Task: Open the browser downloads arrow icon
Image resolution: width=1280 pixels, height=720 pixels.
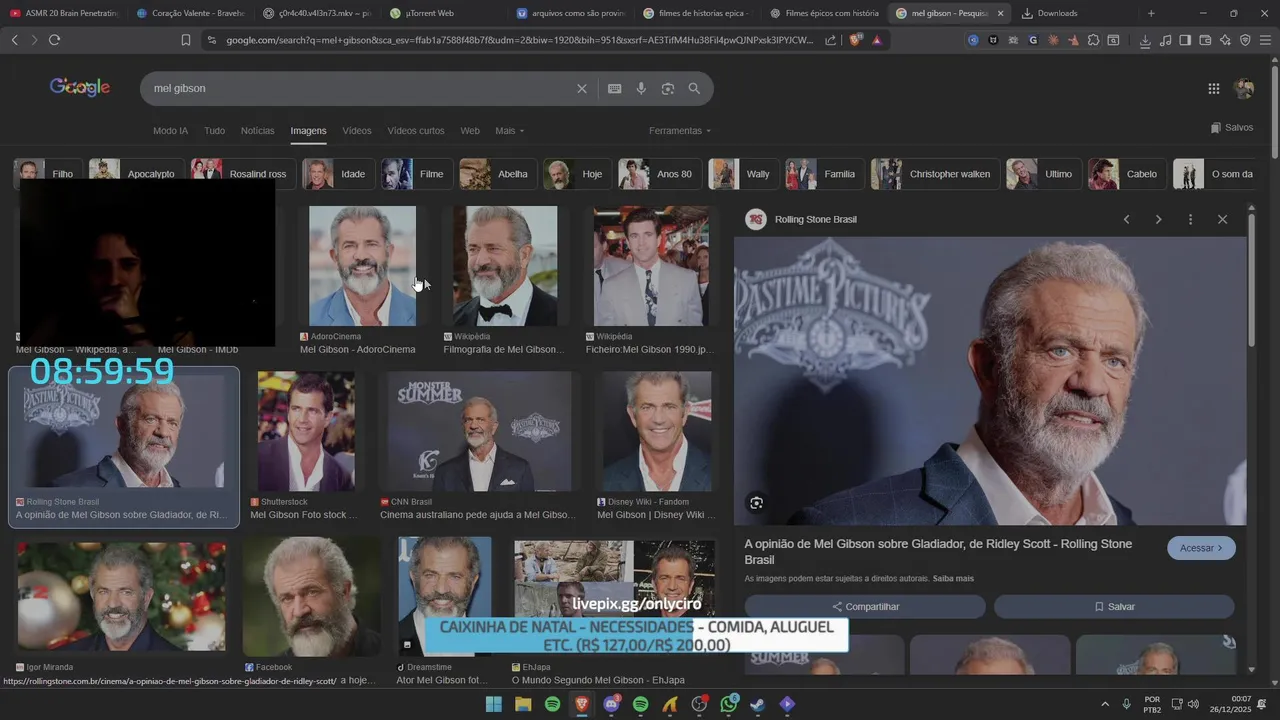Action: point(1145,40)
